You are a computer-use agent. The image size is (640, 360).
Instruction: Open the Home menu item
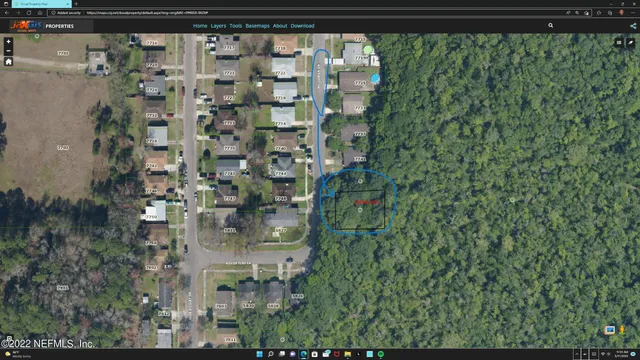(200, 26)
